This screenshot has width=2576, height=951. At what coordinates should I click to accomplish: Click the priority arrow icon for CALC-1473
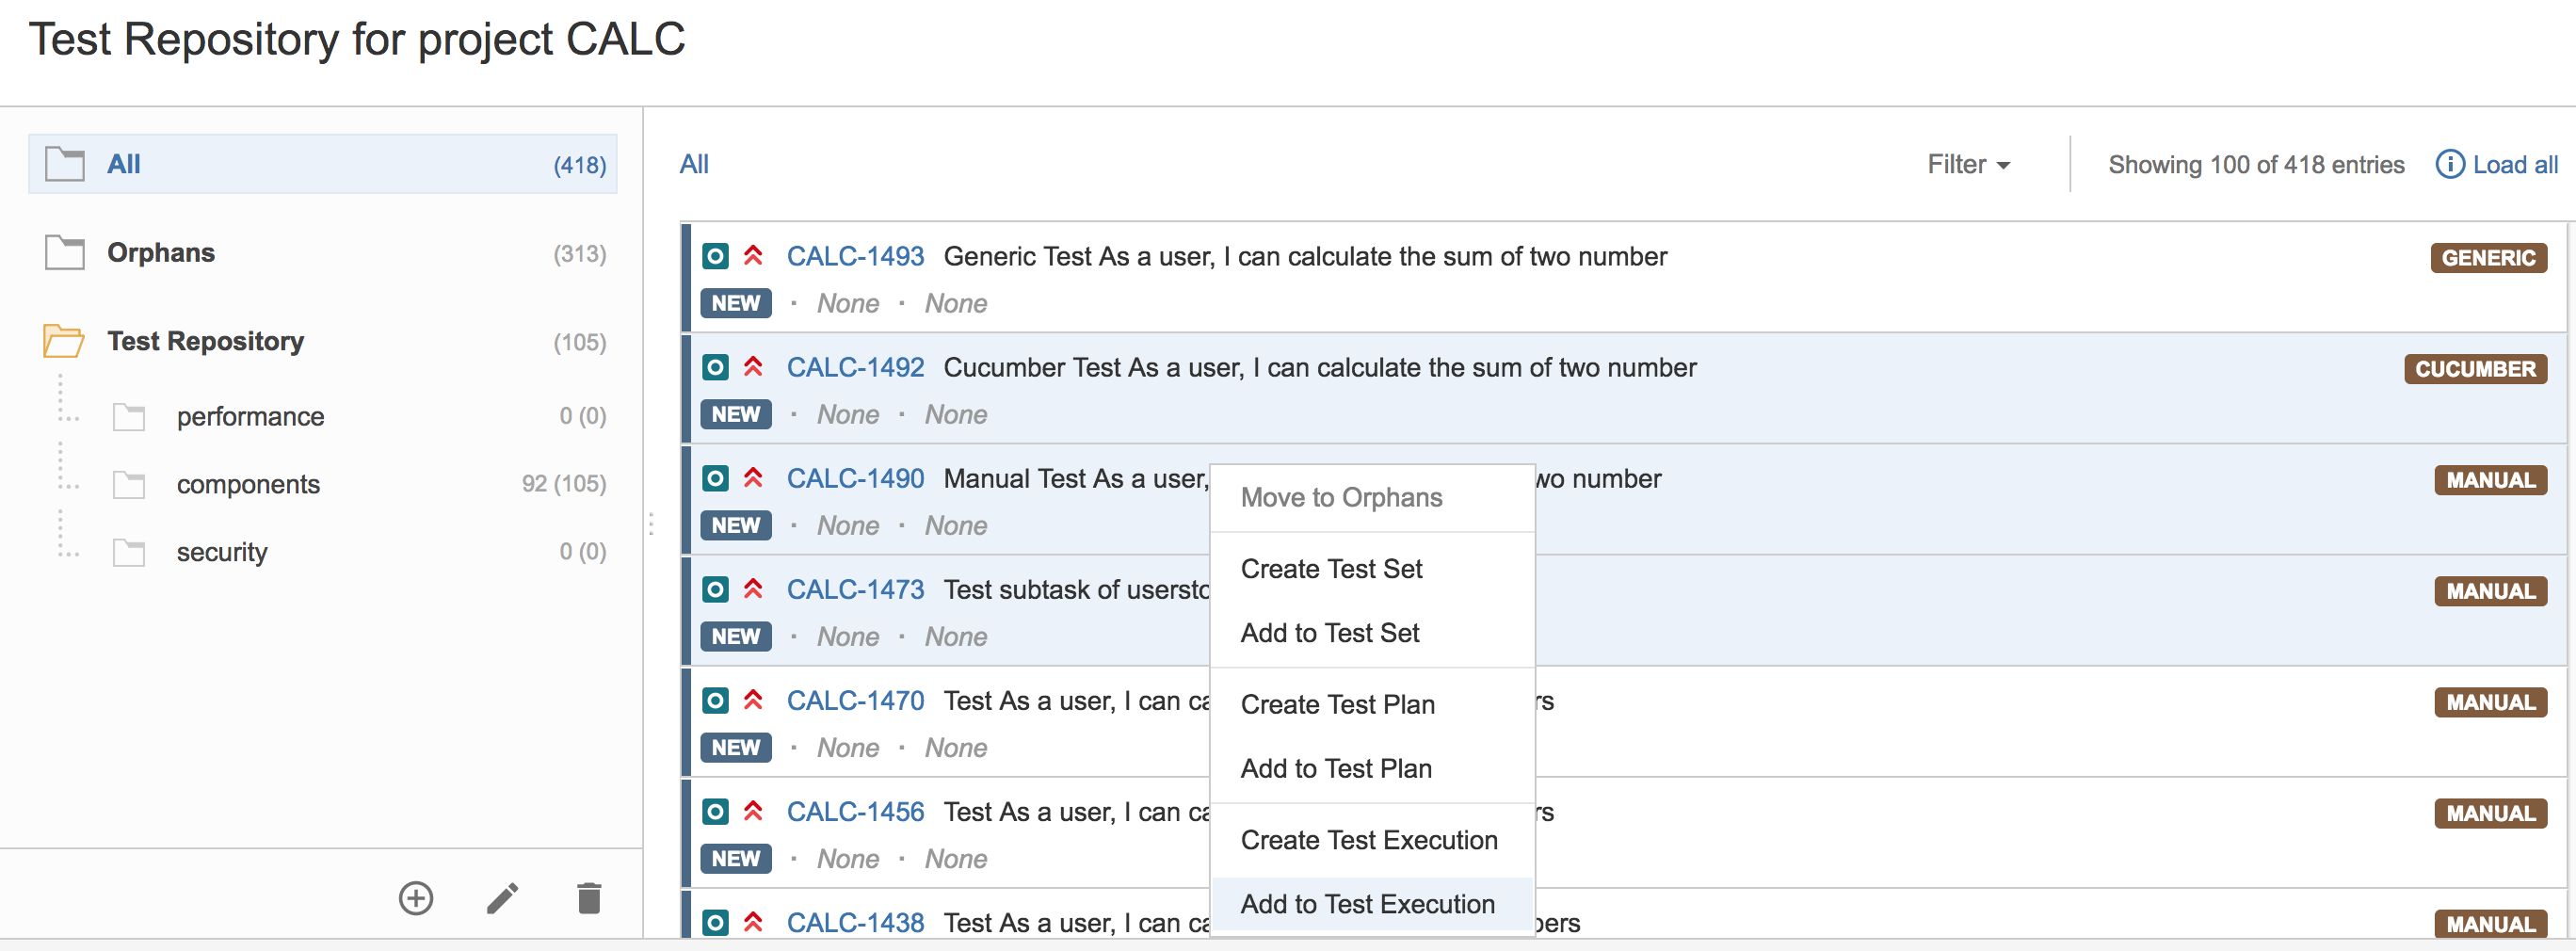click(753, 589)
